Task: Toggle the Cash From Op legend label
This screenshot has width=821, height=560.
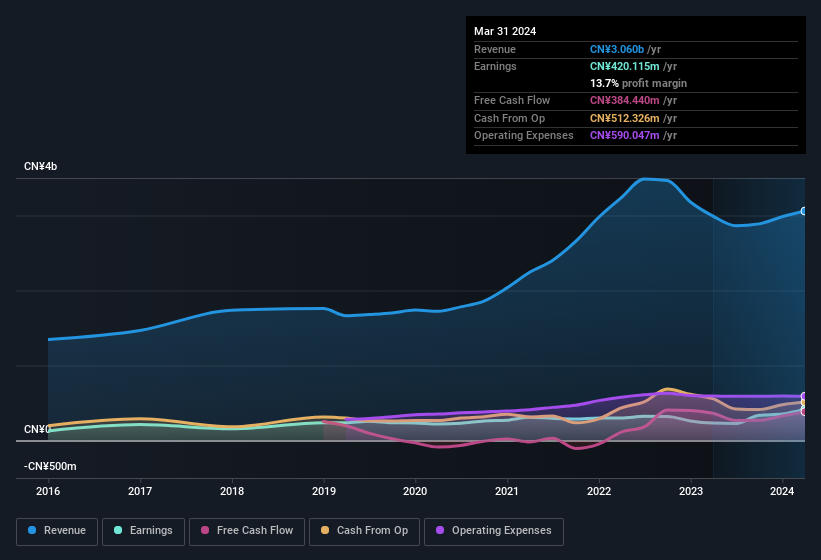Action: (372, 531)
